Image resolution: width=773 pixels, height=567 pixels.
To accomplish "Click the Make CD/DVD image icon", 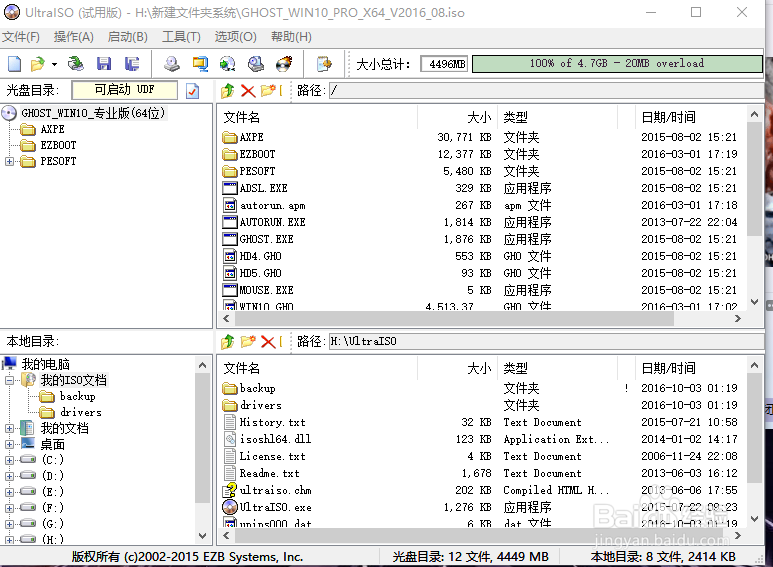I will point(172,64).
